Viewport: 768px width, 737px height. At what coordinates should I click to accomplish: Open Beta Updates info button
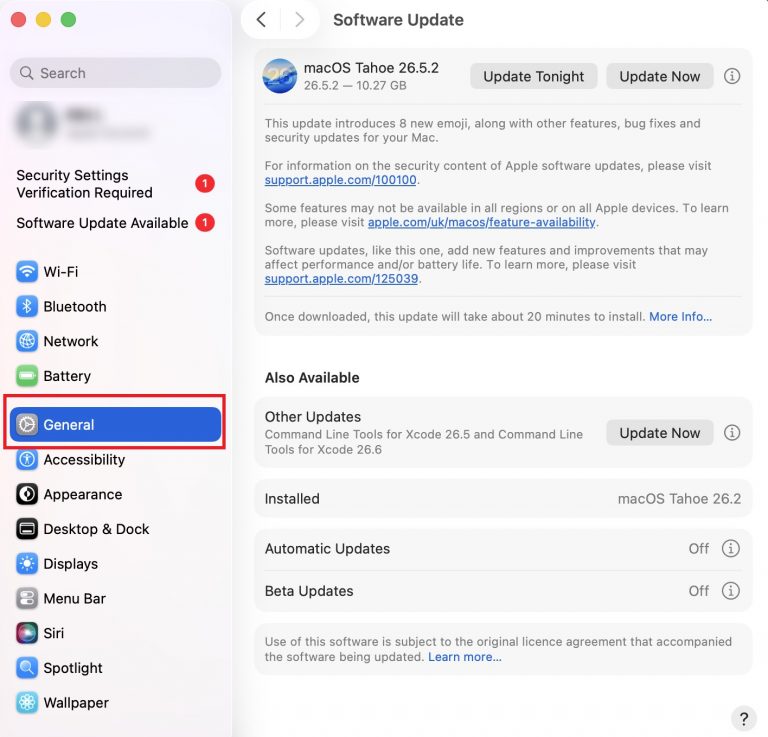tap(730, 591)
